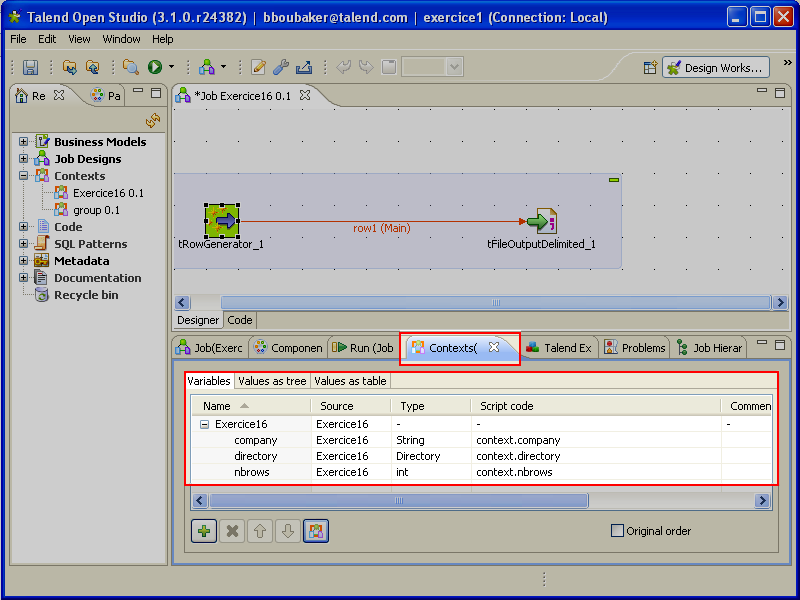
Task: Click the refresh icon in the Repository panel
Action: [152, 121]
